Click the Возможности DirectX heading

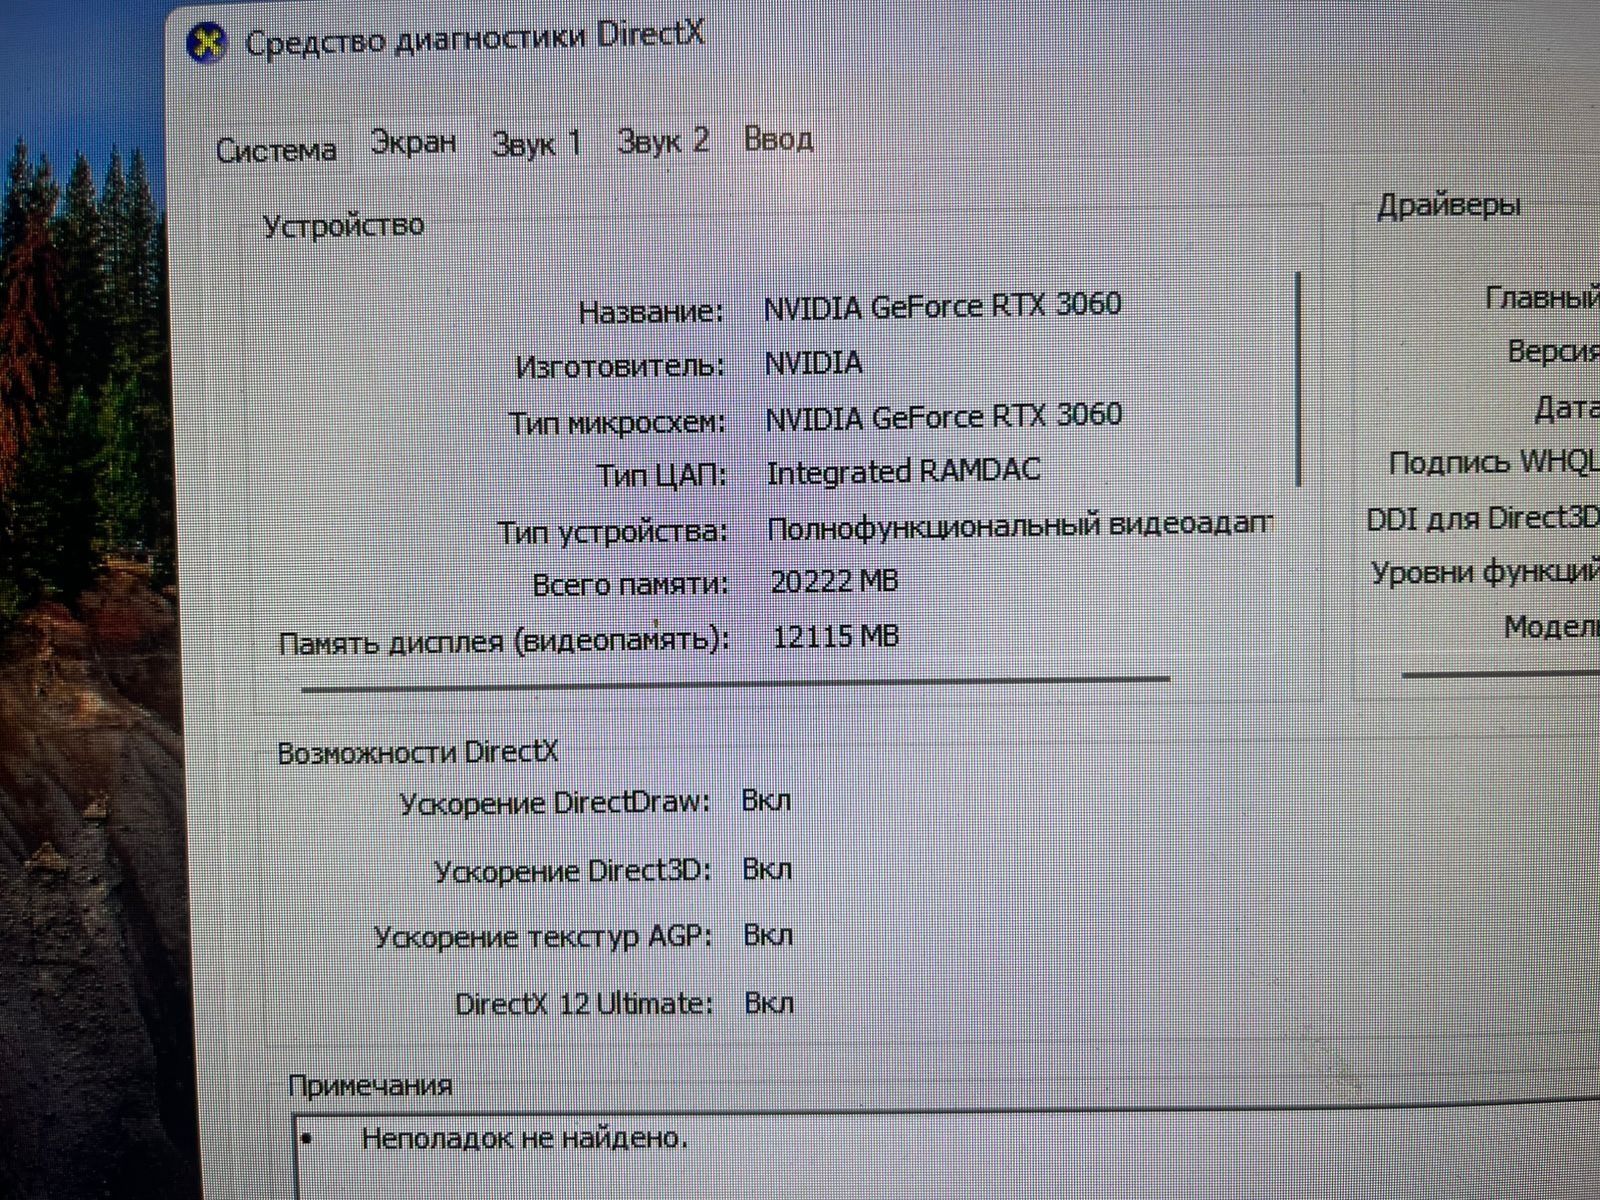coord(417,752)
